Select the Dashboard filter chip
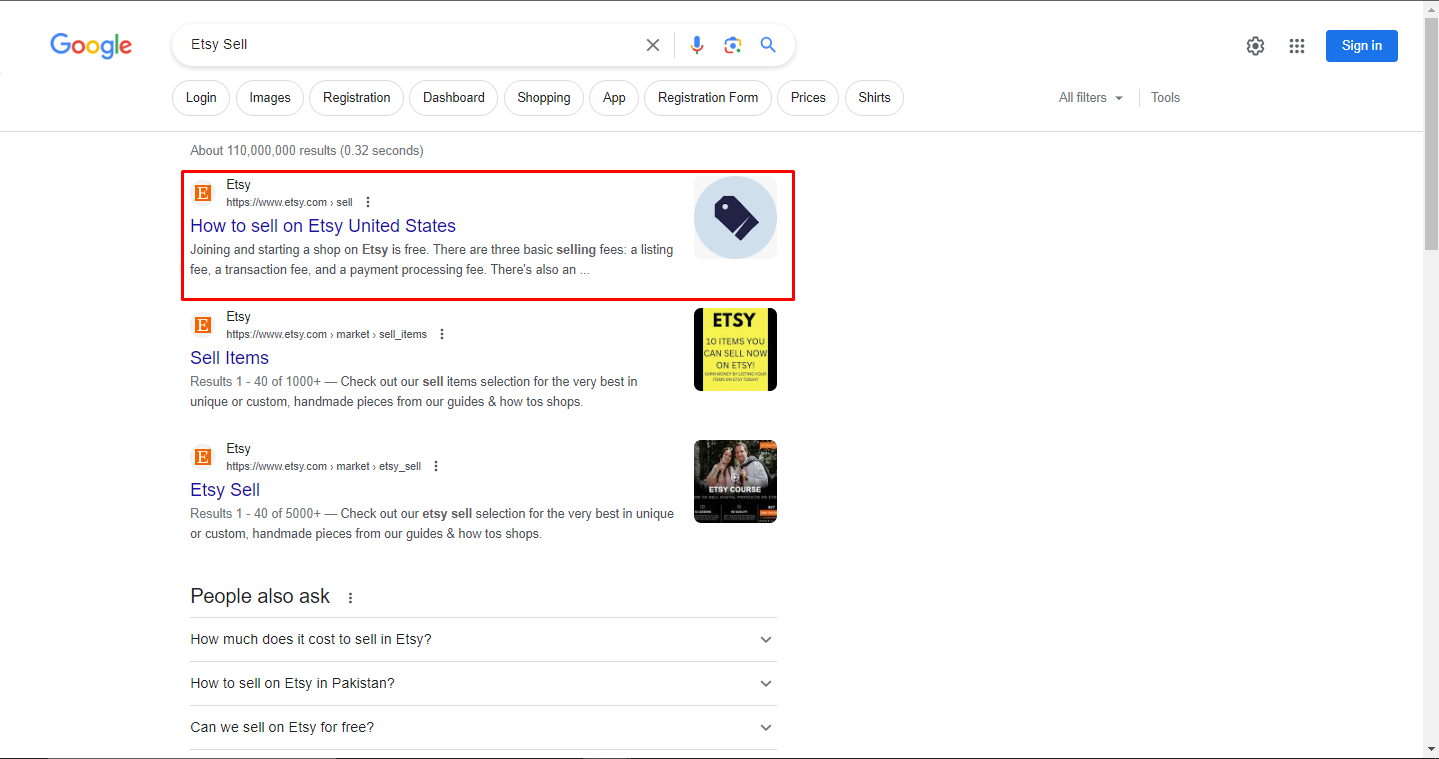The width and height of the screenshot is (1439, 759). 454,98
